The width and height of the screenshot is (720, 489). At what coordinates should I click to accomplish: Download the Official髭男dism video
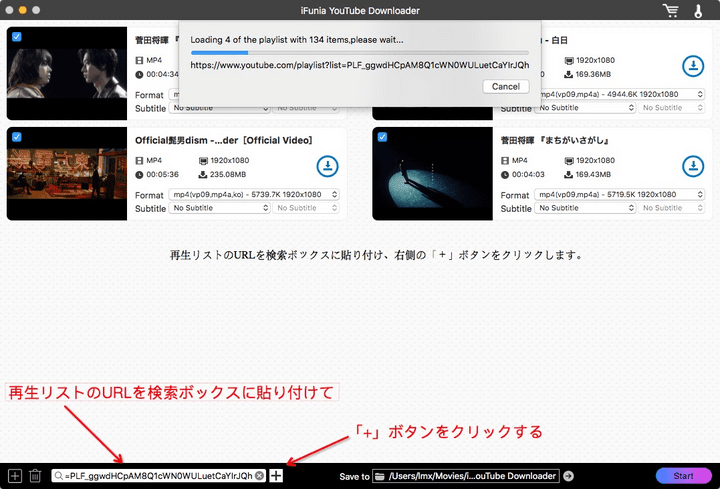pos(327,166)
